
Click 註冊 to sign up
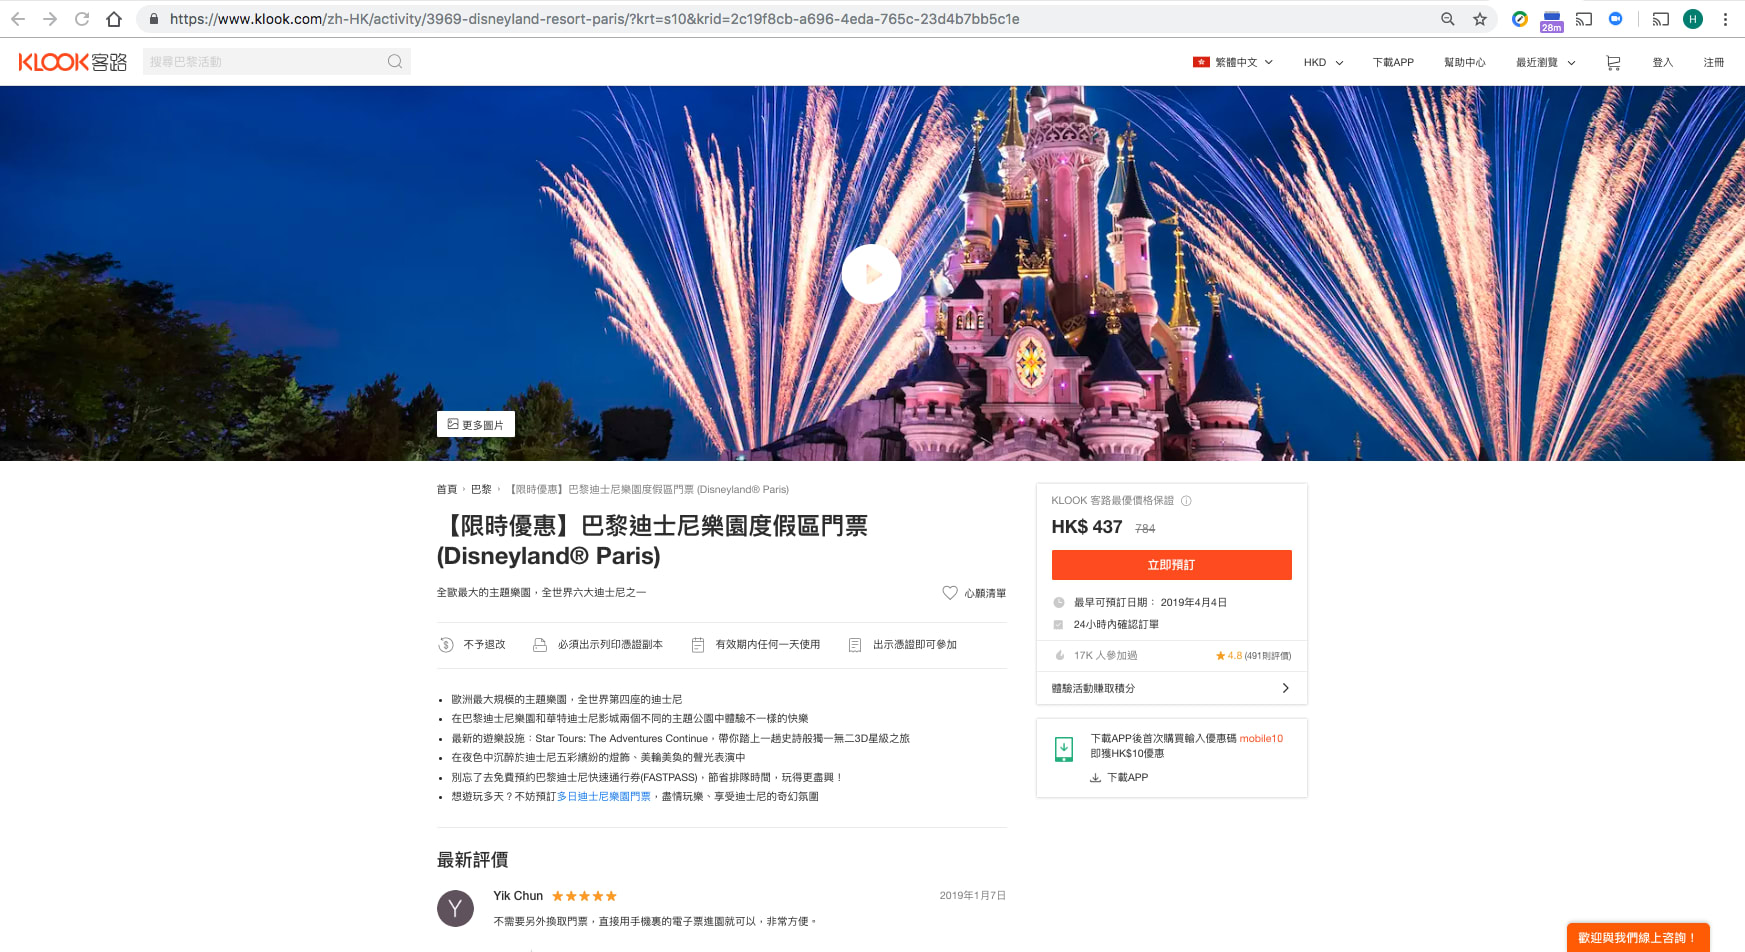[x=1714, y=62]
